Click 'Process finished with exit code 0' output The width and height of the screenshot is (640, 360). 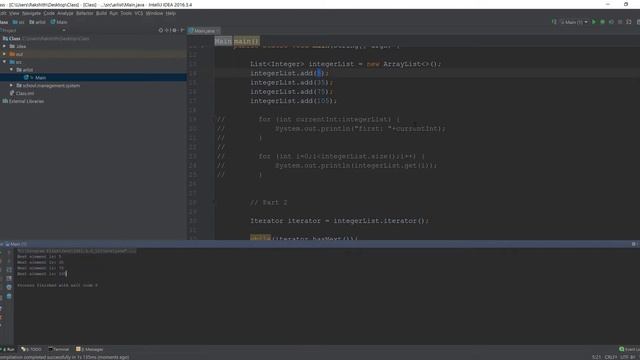58,285
